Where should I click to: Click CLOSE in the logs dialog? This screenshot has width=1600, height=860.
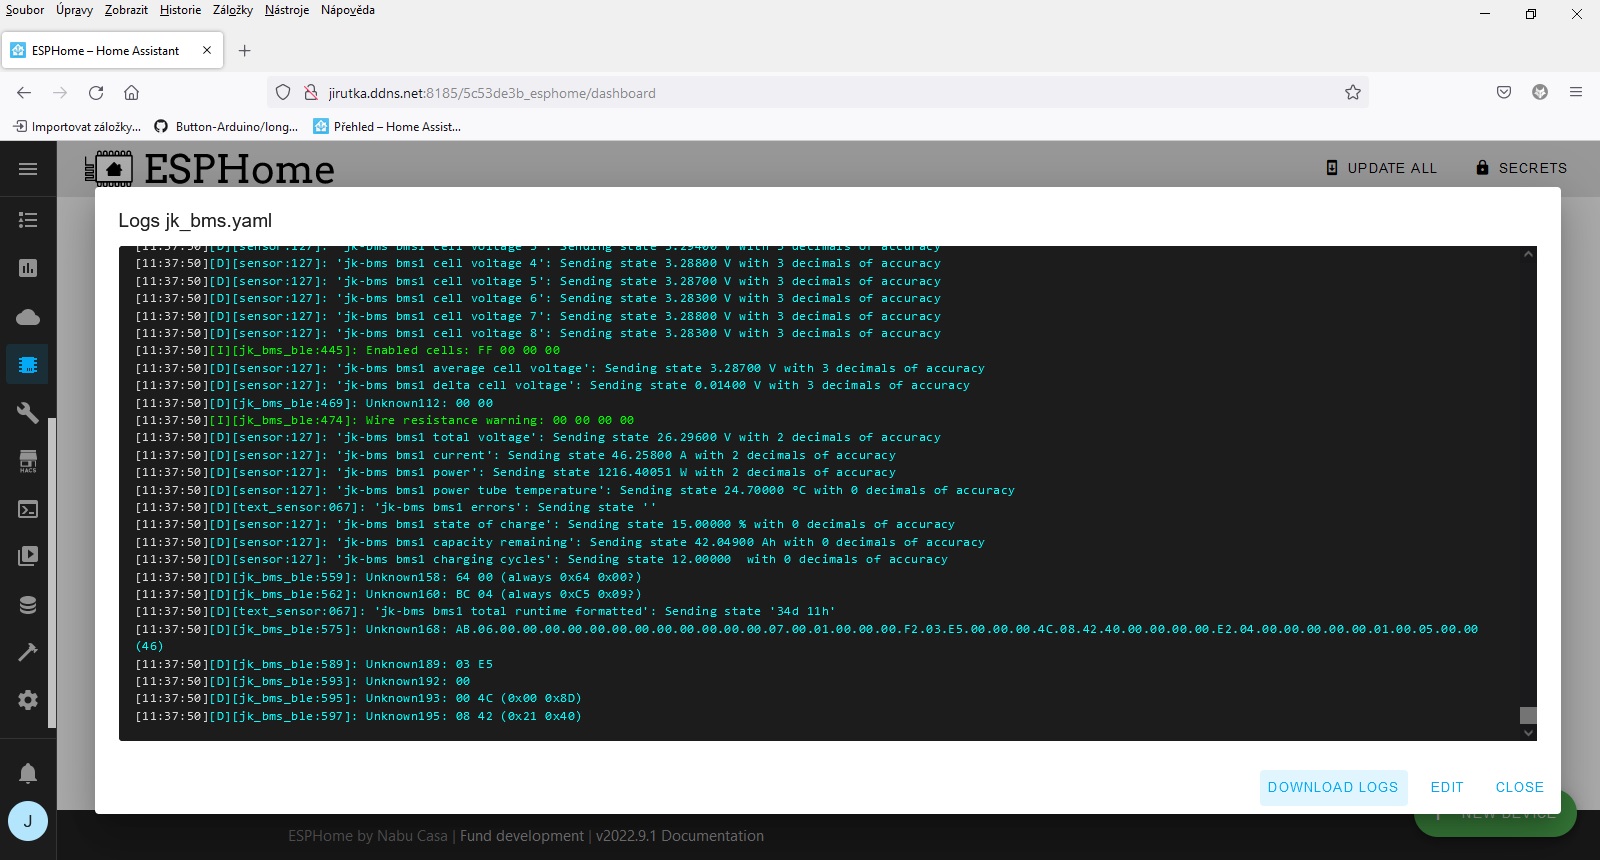tap(1520, 787)
